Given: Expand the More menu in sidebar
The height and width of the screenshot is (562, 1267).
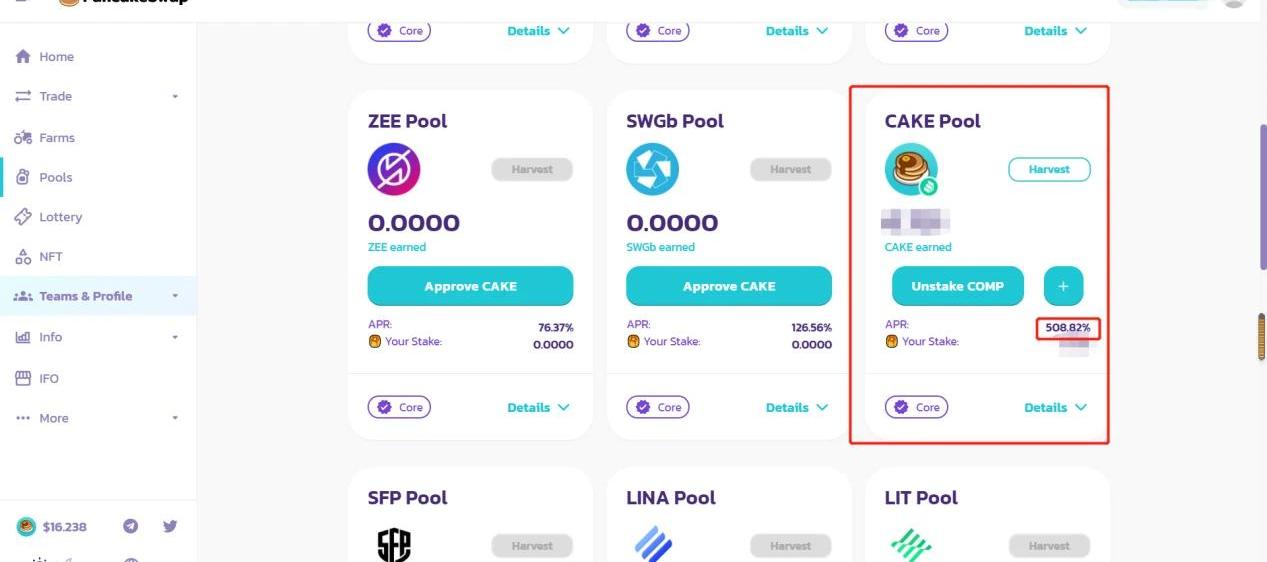Looking at the screenshot, I should tap(96, 418).
